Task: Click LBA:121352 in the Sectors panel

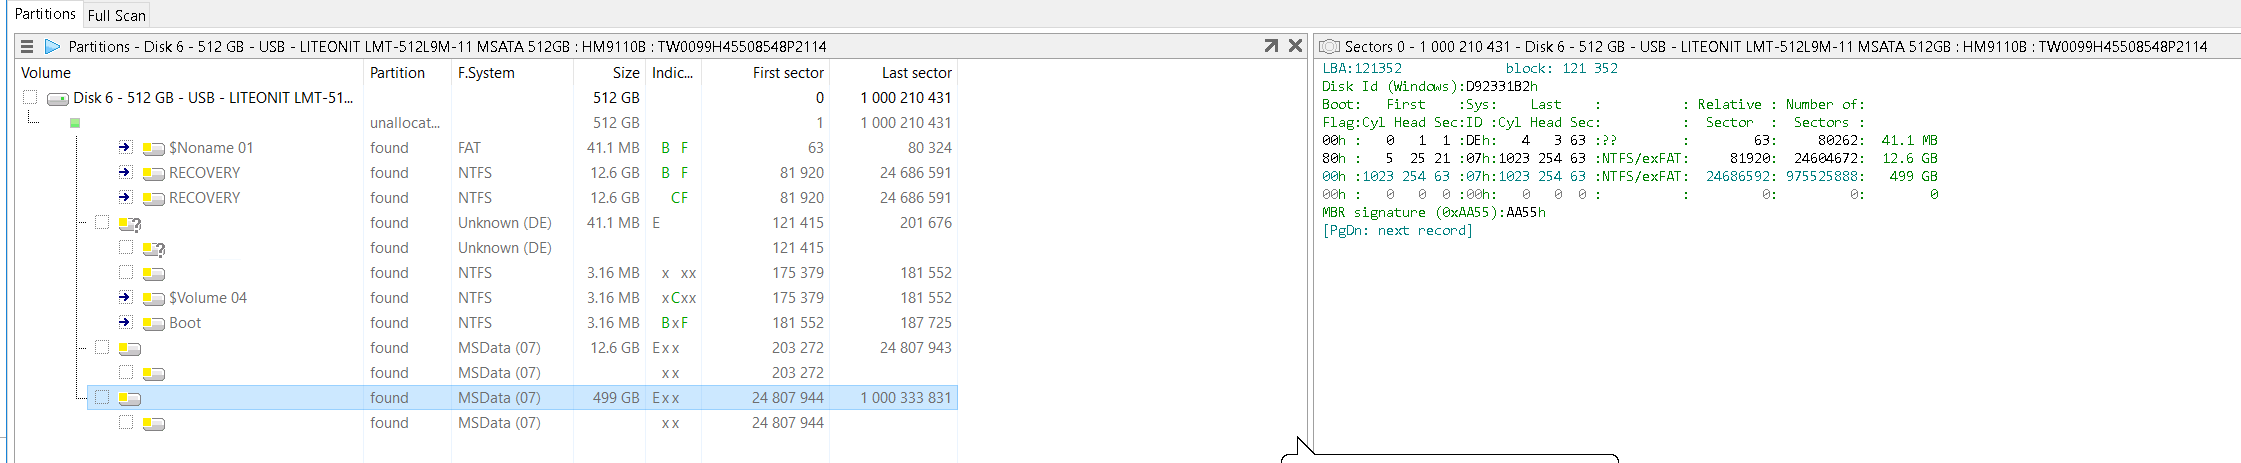Action: pos(1362,68)
